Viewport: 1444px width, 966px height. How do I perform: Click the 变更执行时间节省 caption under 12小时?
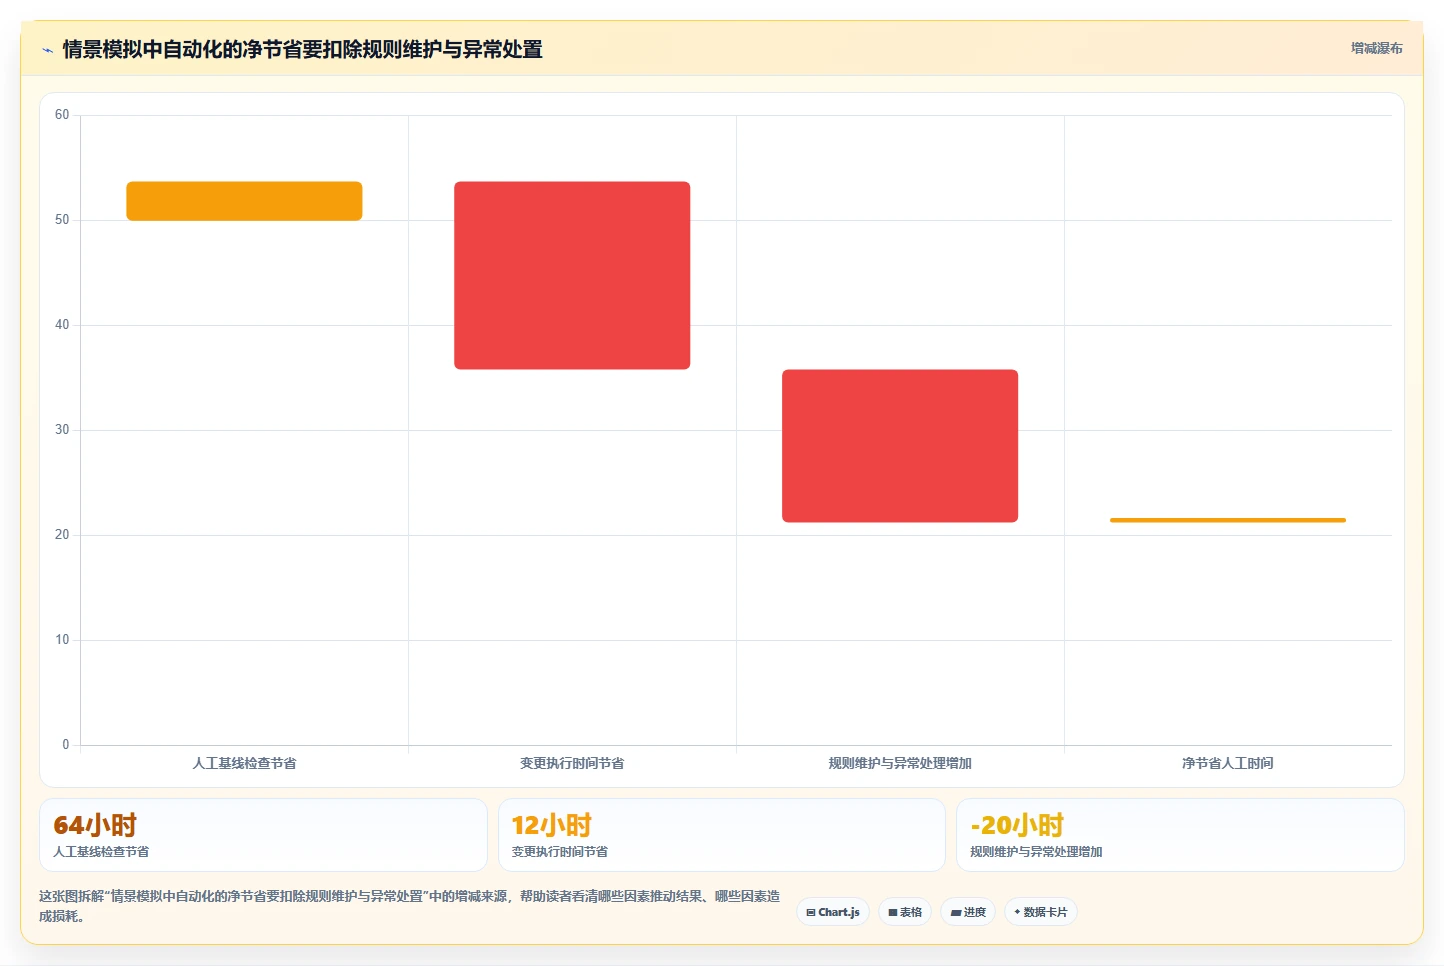[560, 852]
